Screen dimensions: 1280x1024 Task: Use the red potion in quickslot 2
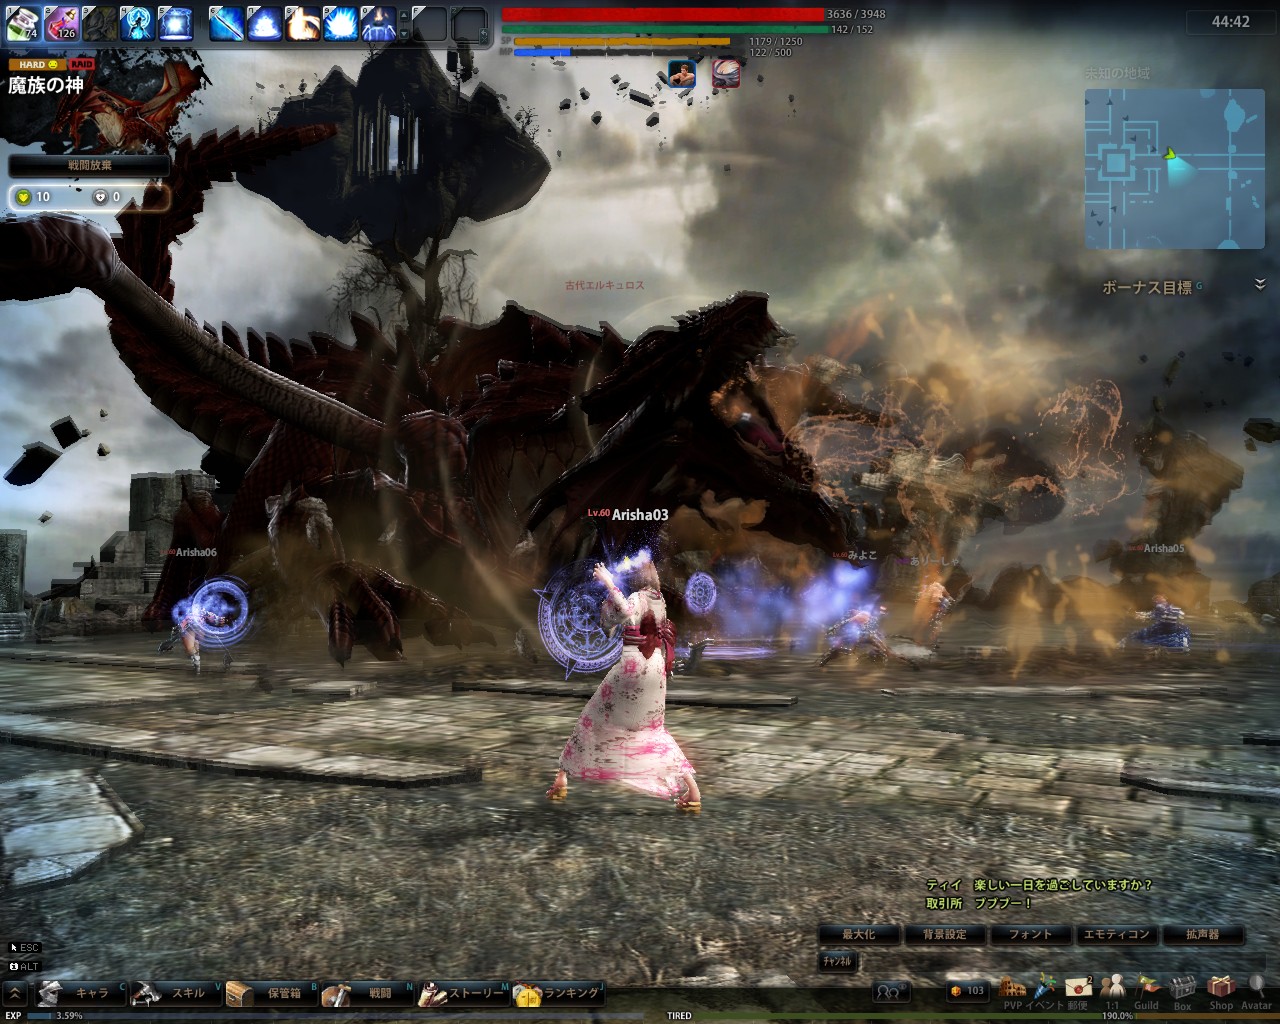tap(61, 22)
